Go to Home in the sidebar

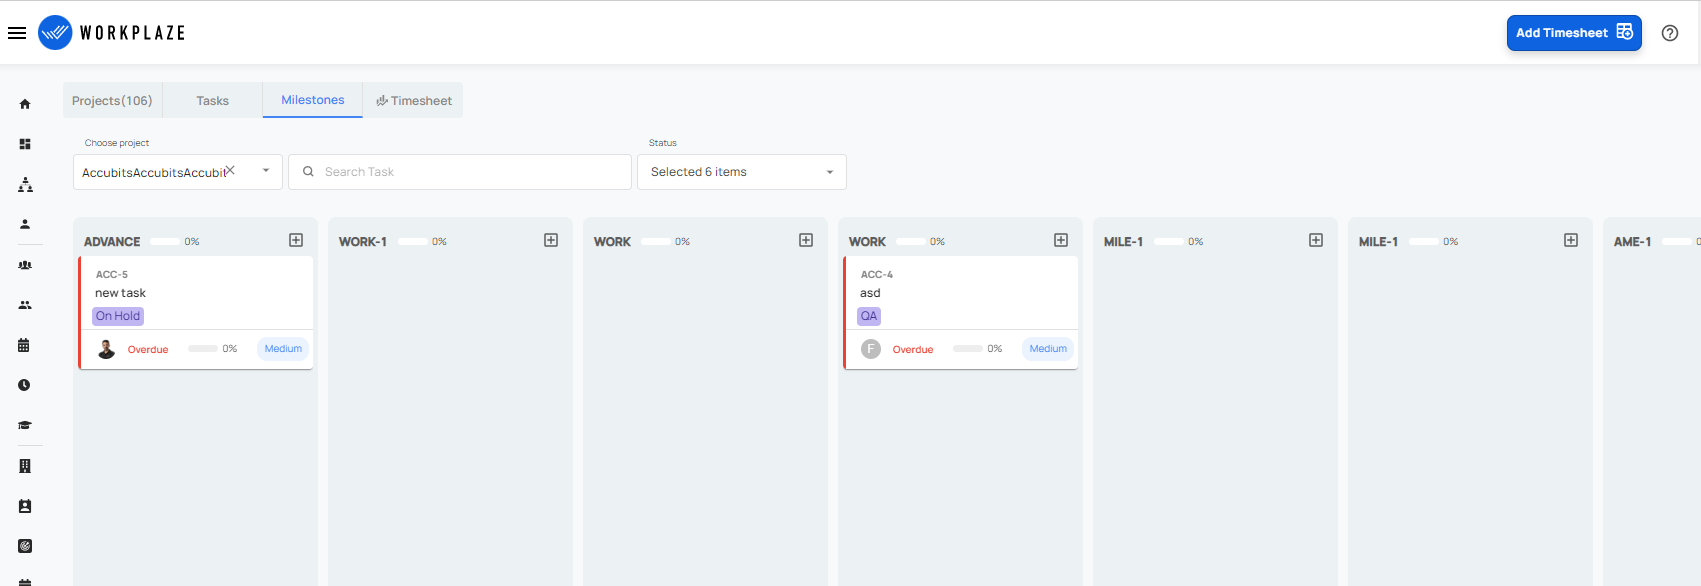(25, 104)
